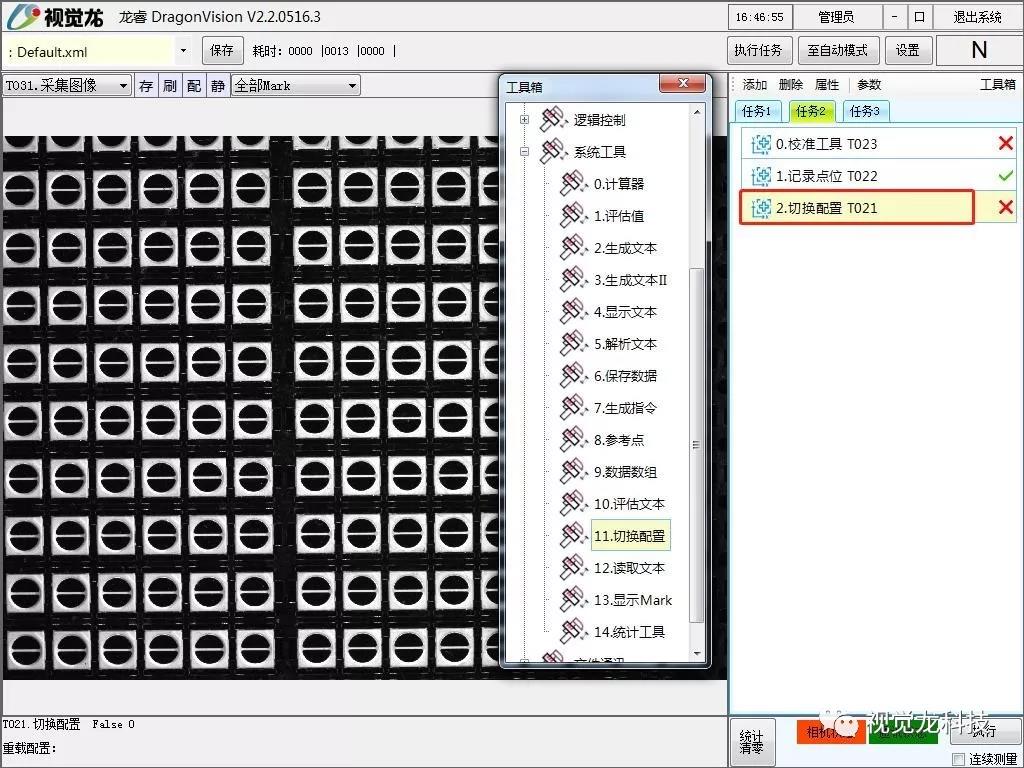Select the 生成文本 tool icon
Image resolution: width=1024 pixels, height=768 pixels.
coord(572,248)
